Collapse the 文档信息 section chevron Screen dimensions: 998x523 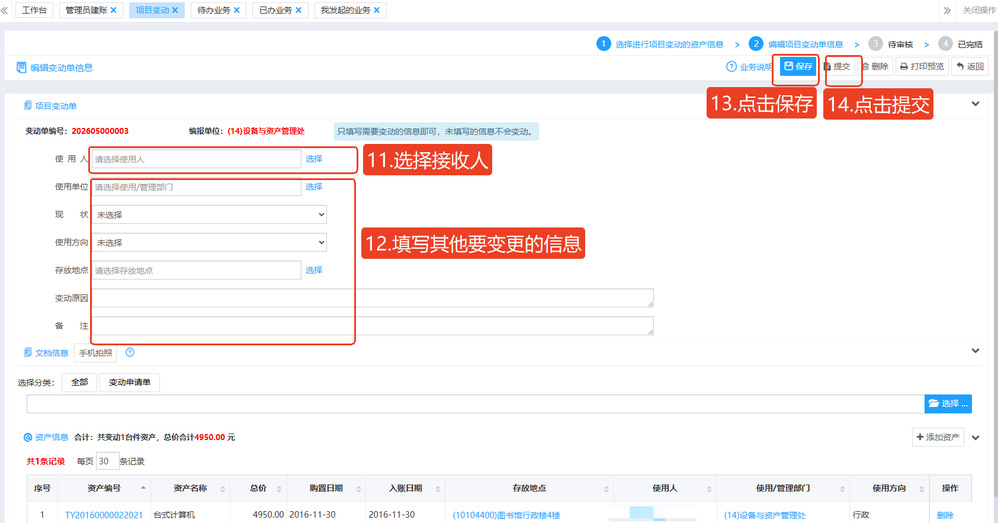(x=975, y=351)
